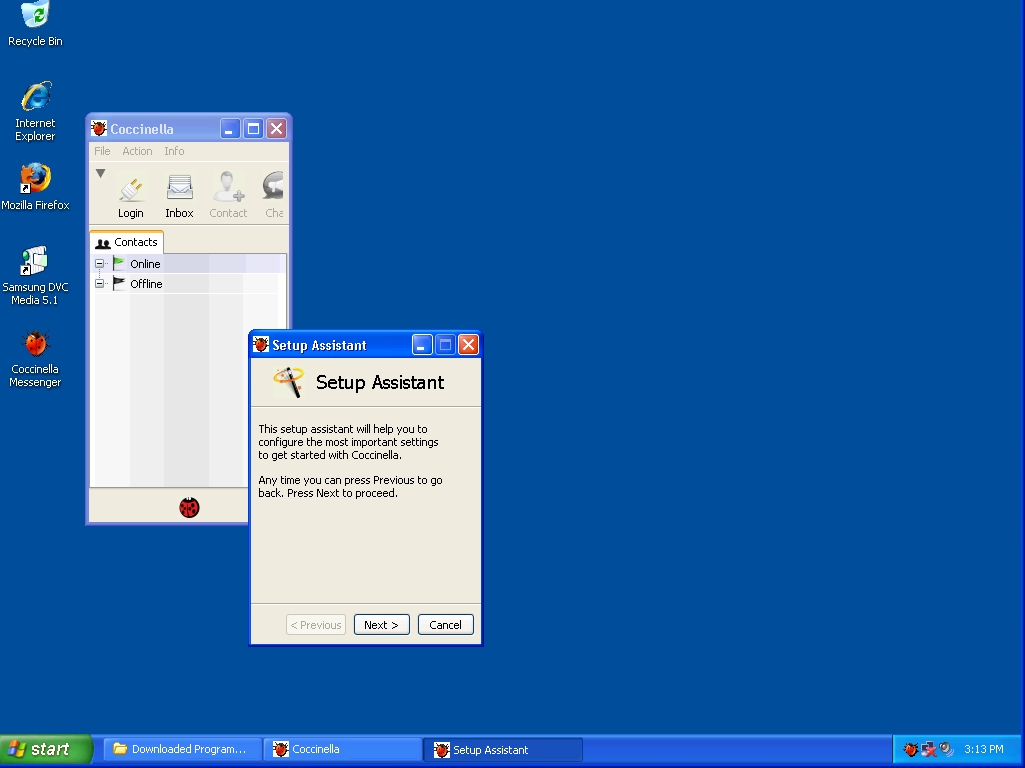Click the speaker volume tray icon
The height and width of the screenshot is (768, 1025).
946,749
